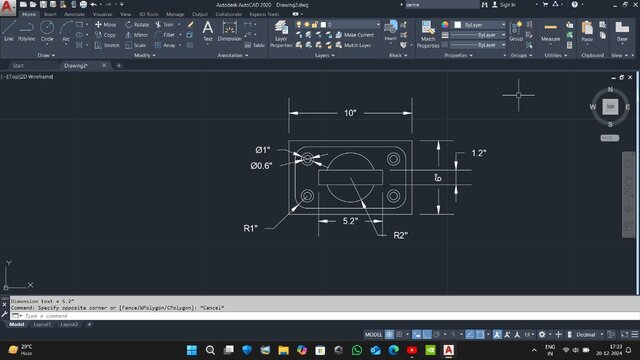The height and width of the screenshot is (360, 640).
Task: Click the search box in title bar
Action: pyautogui.click(x=442, y=5)
